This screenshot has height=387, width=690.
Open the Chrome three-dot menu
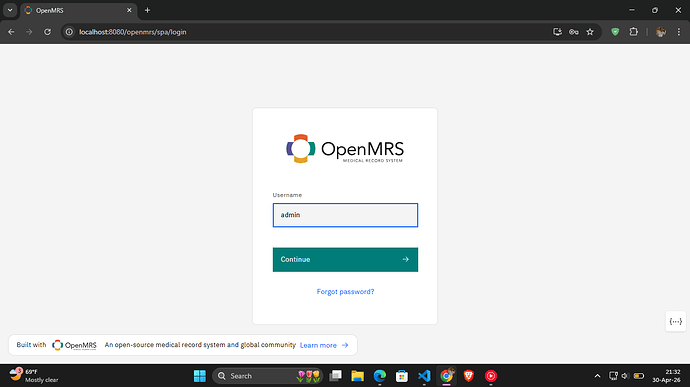(679, 32)
